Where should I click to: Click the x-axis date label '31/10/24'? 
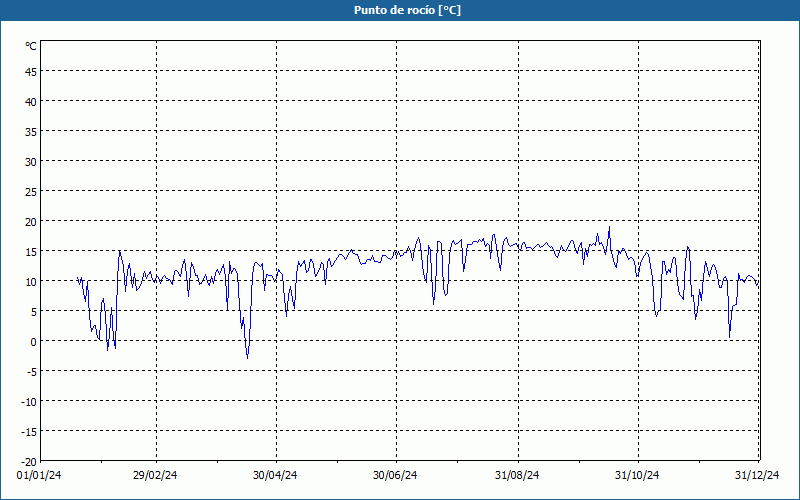click(x=637, y=476)
